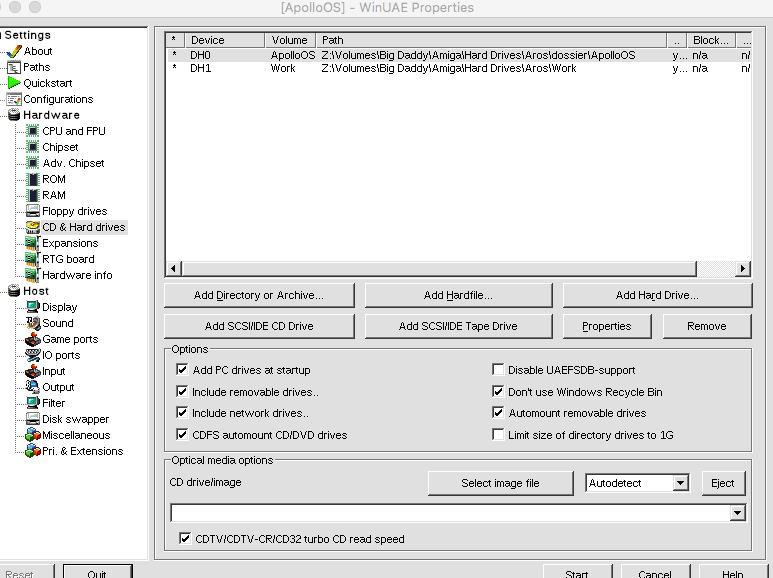Click the Output icon
The height and width of the screenshot is (578, 773).
(x=33, y=387)
